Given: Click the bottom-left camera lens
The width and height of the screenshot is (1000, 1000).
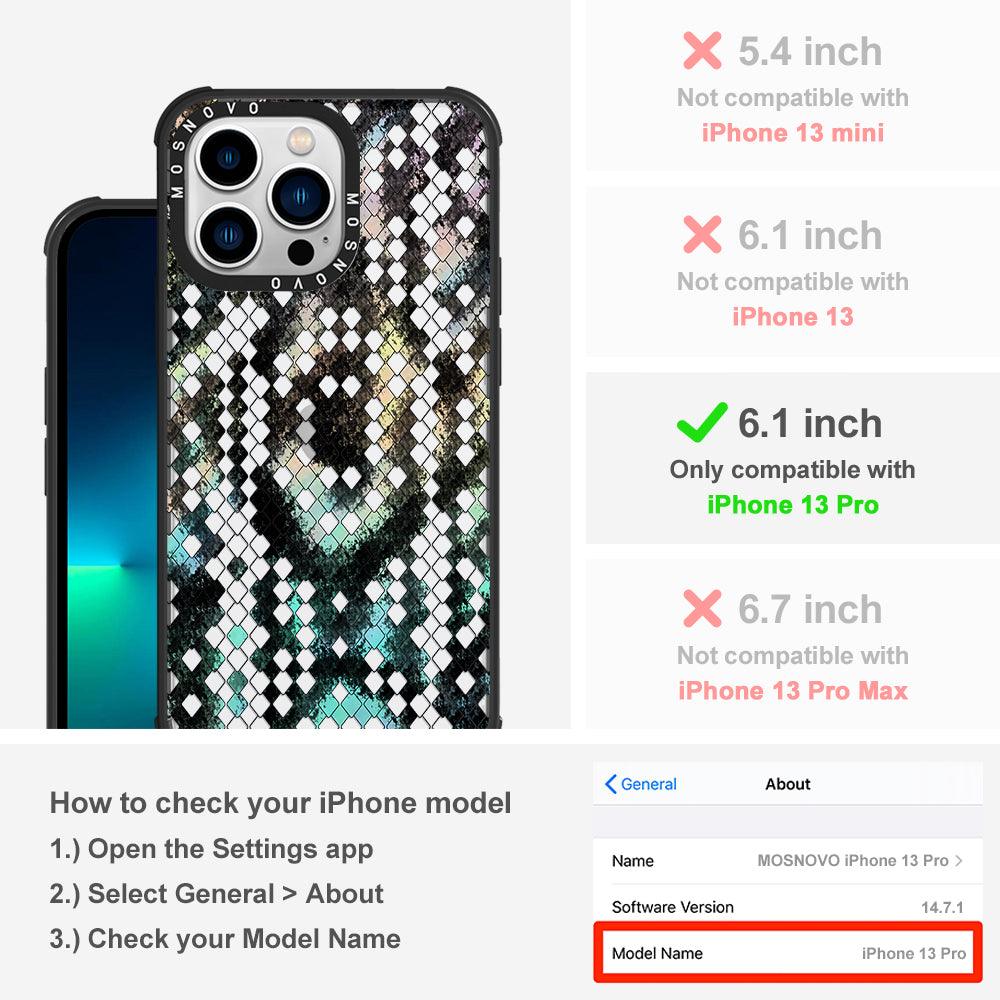Looking at the screenshot, I should pos(228,235).
